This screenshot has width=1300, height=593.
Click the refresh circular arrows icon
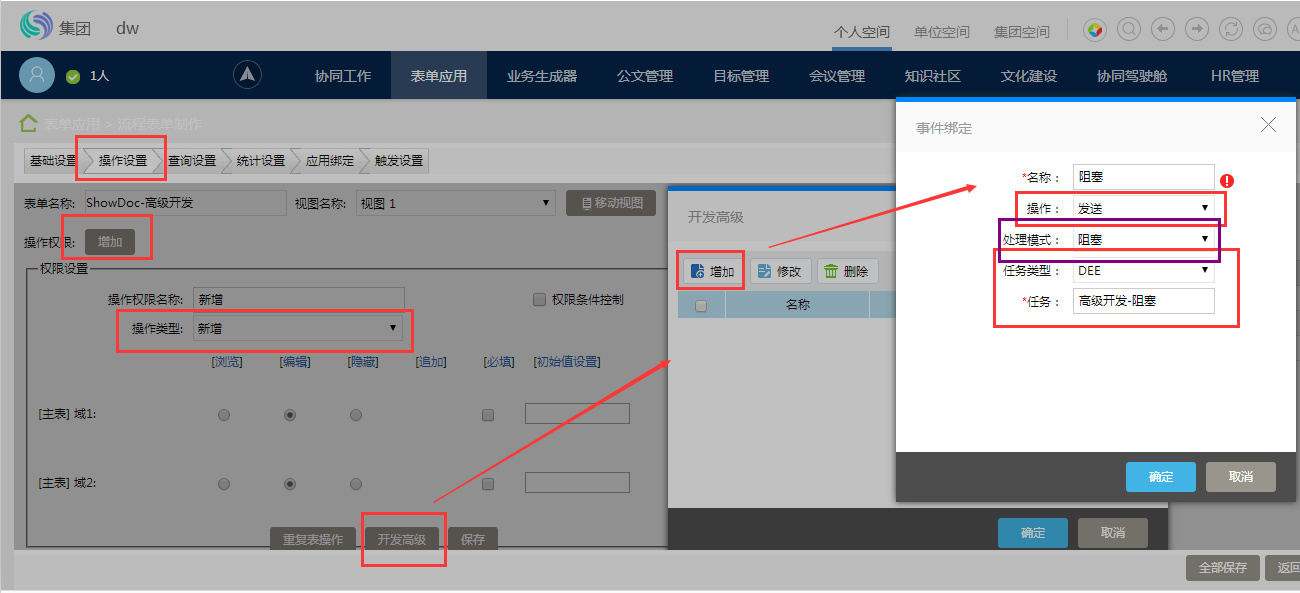1231,29
